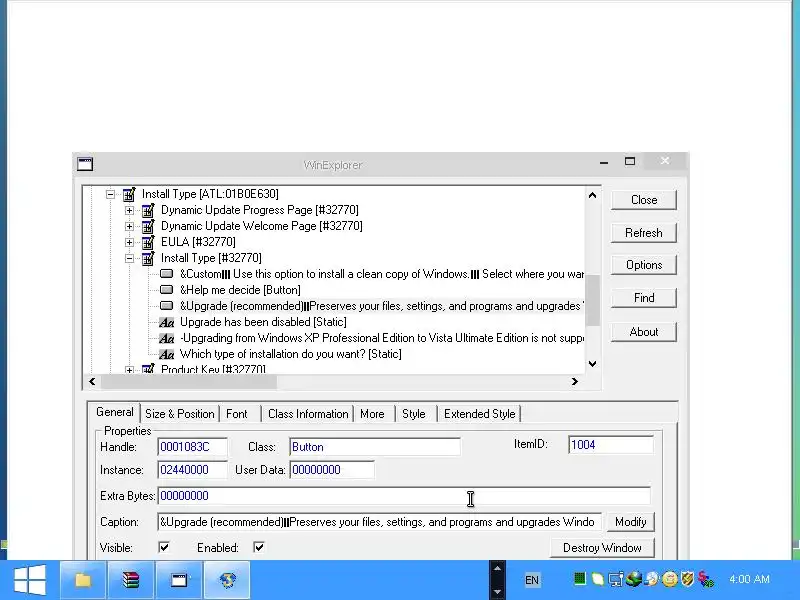Open the Size & Position tab
Image resolution: width=800 pixels, height=600 pixels.
(x=180, y=414)
